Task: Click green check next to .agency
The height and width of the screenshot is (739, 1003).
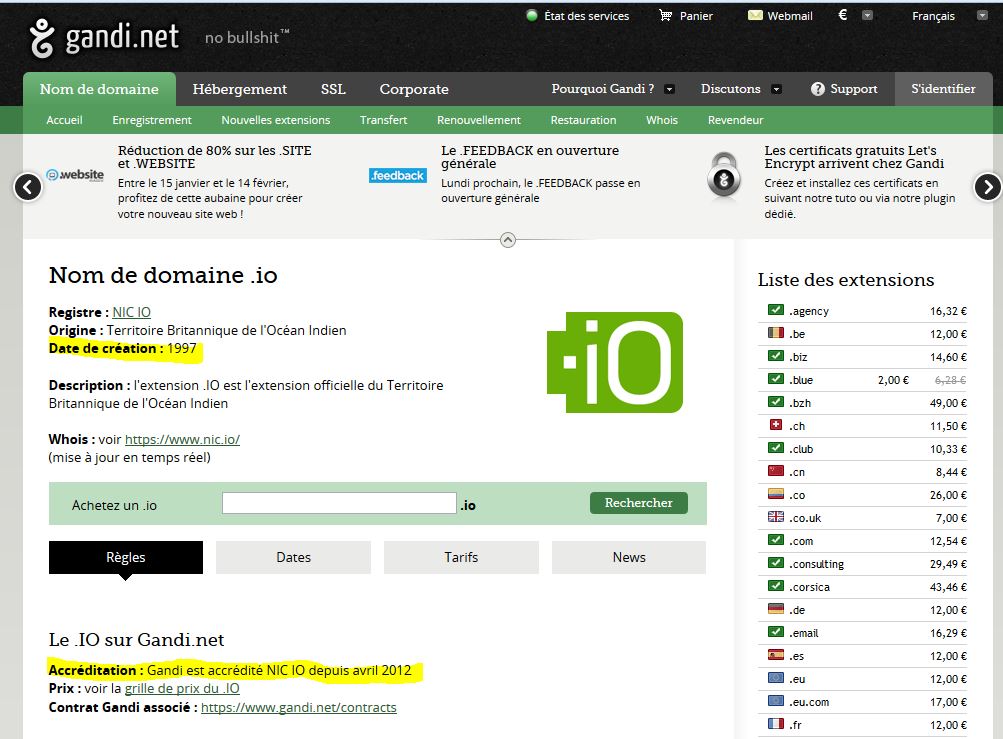Action: pyautogui.click(x=775, y=311)
